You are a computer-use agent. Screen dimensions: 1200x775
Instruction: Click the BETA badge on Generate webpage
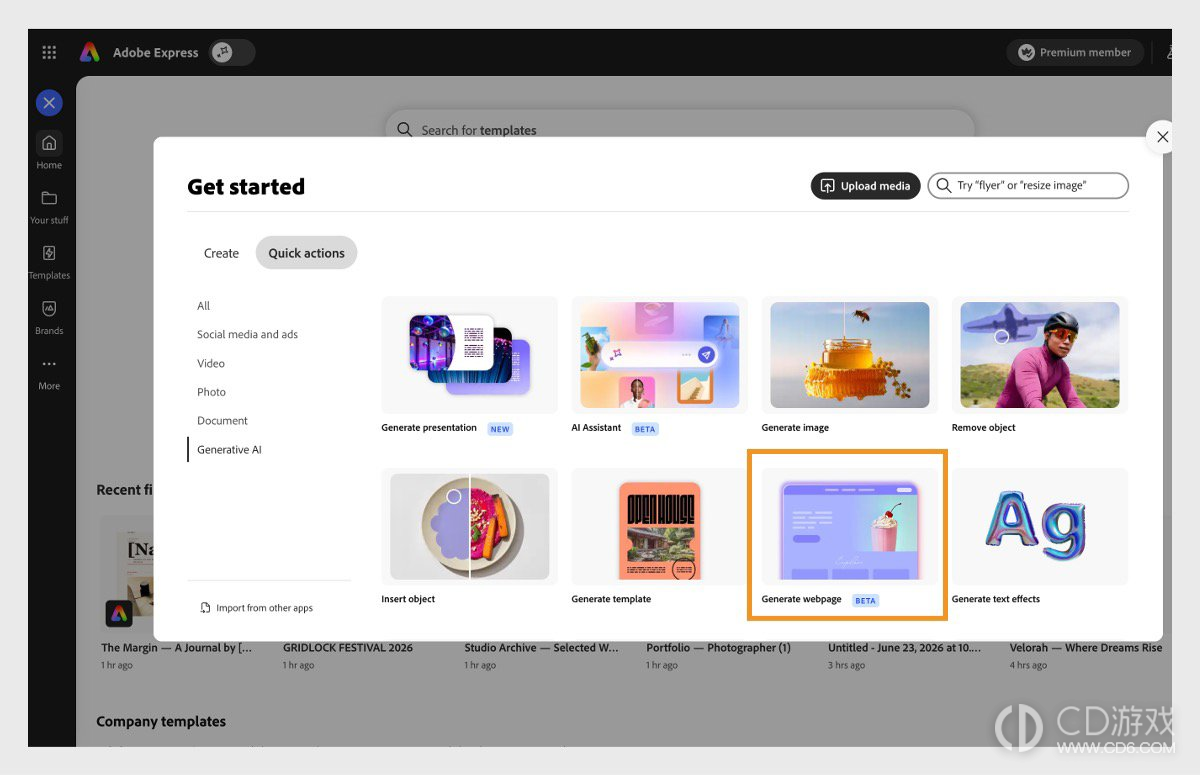click(x=865, y=601)
